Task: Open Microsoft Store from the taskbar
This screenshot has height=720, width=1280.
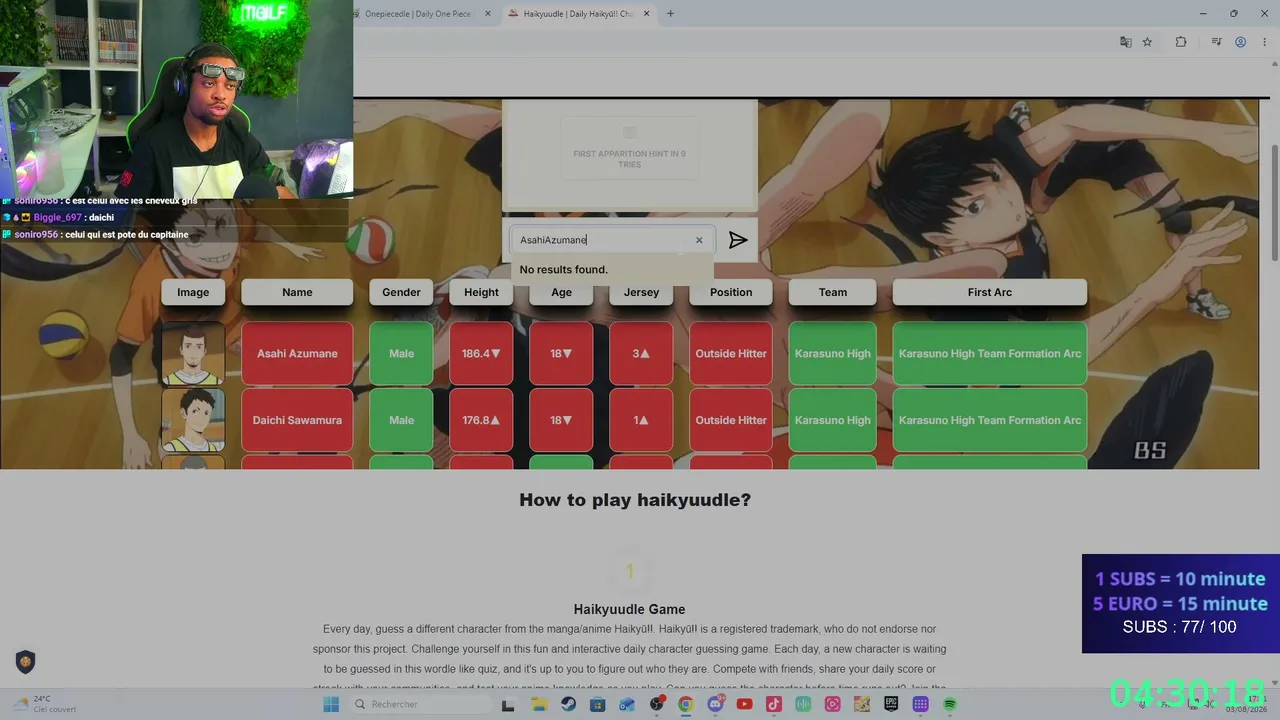Action: 597,704
